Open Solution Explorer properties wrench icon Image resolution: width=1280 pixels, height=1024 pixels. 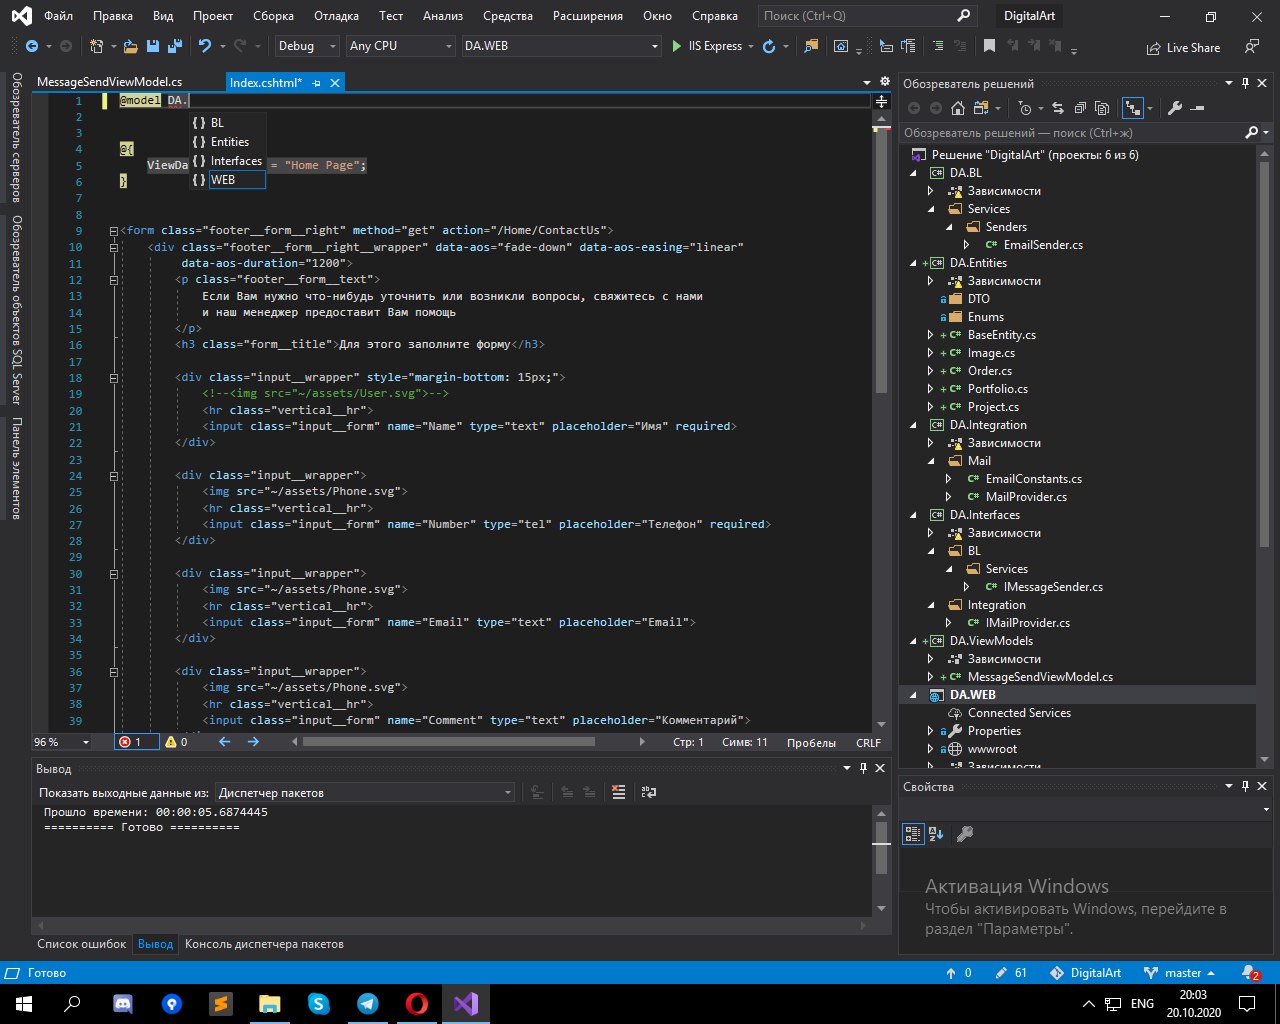(1175, 108)
